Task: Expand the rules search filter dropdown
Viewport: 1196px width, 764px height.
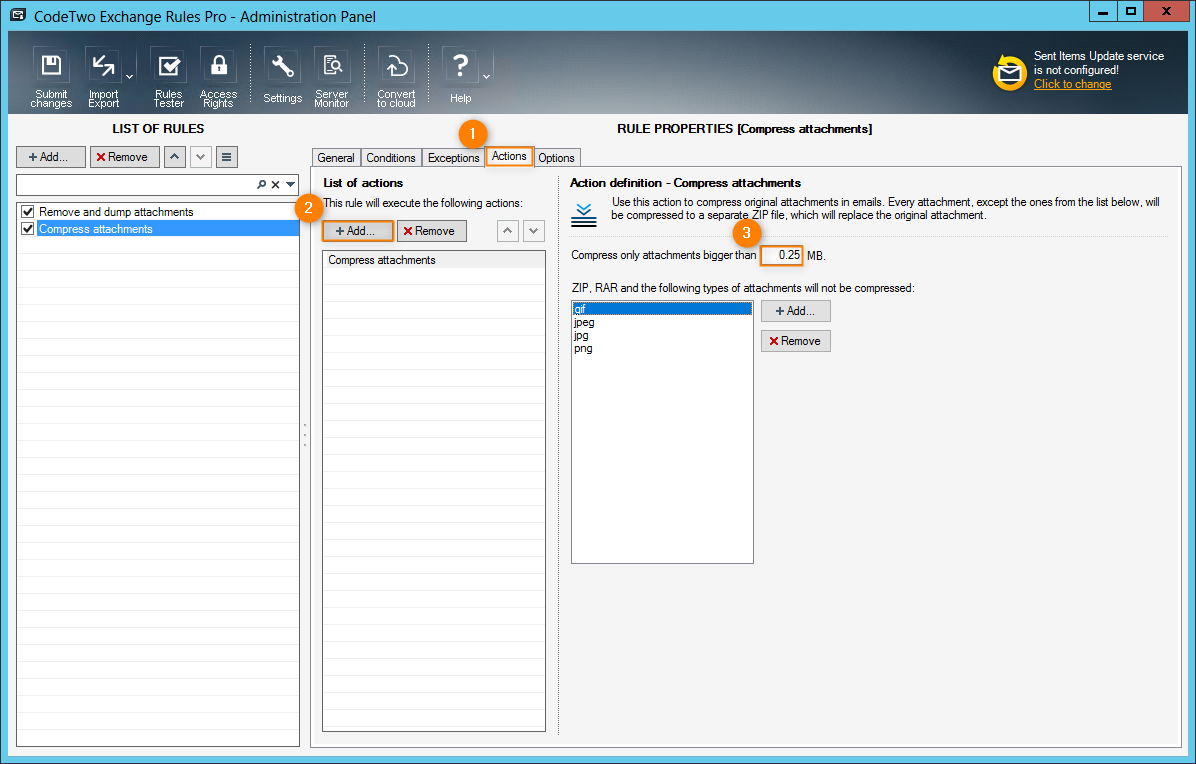Action: pos(291,185)
